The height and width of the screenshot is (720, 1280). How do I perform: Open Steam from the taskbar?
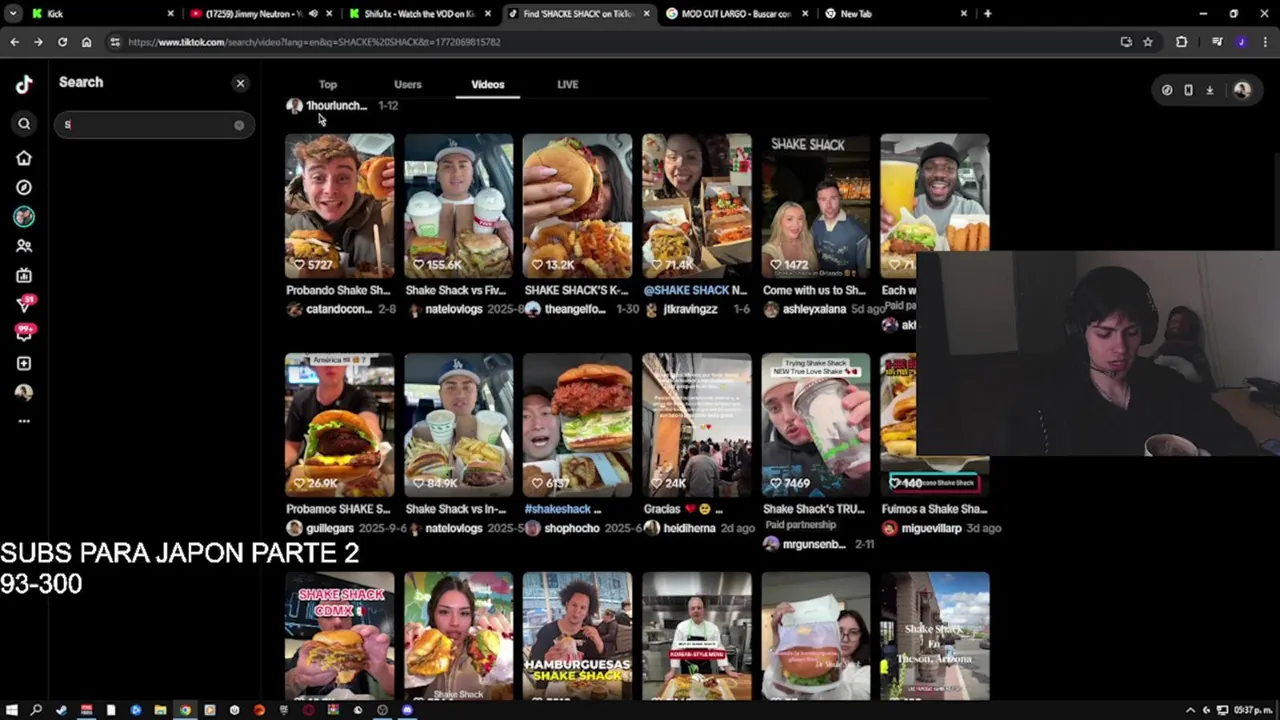click(61, 710)
